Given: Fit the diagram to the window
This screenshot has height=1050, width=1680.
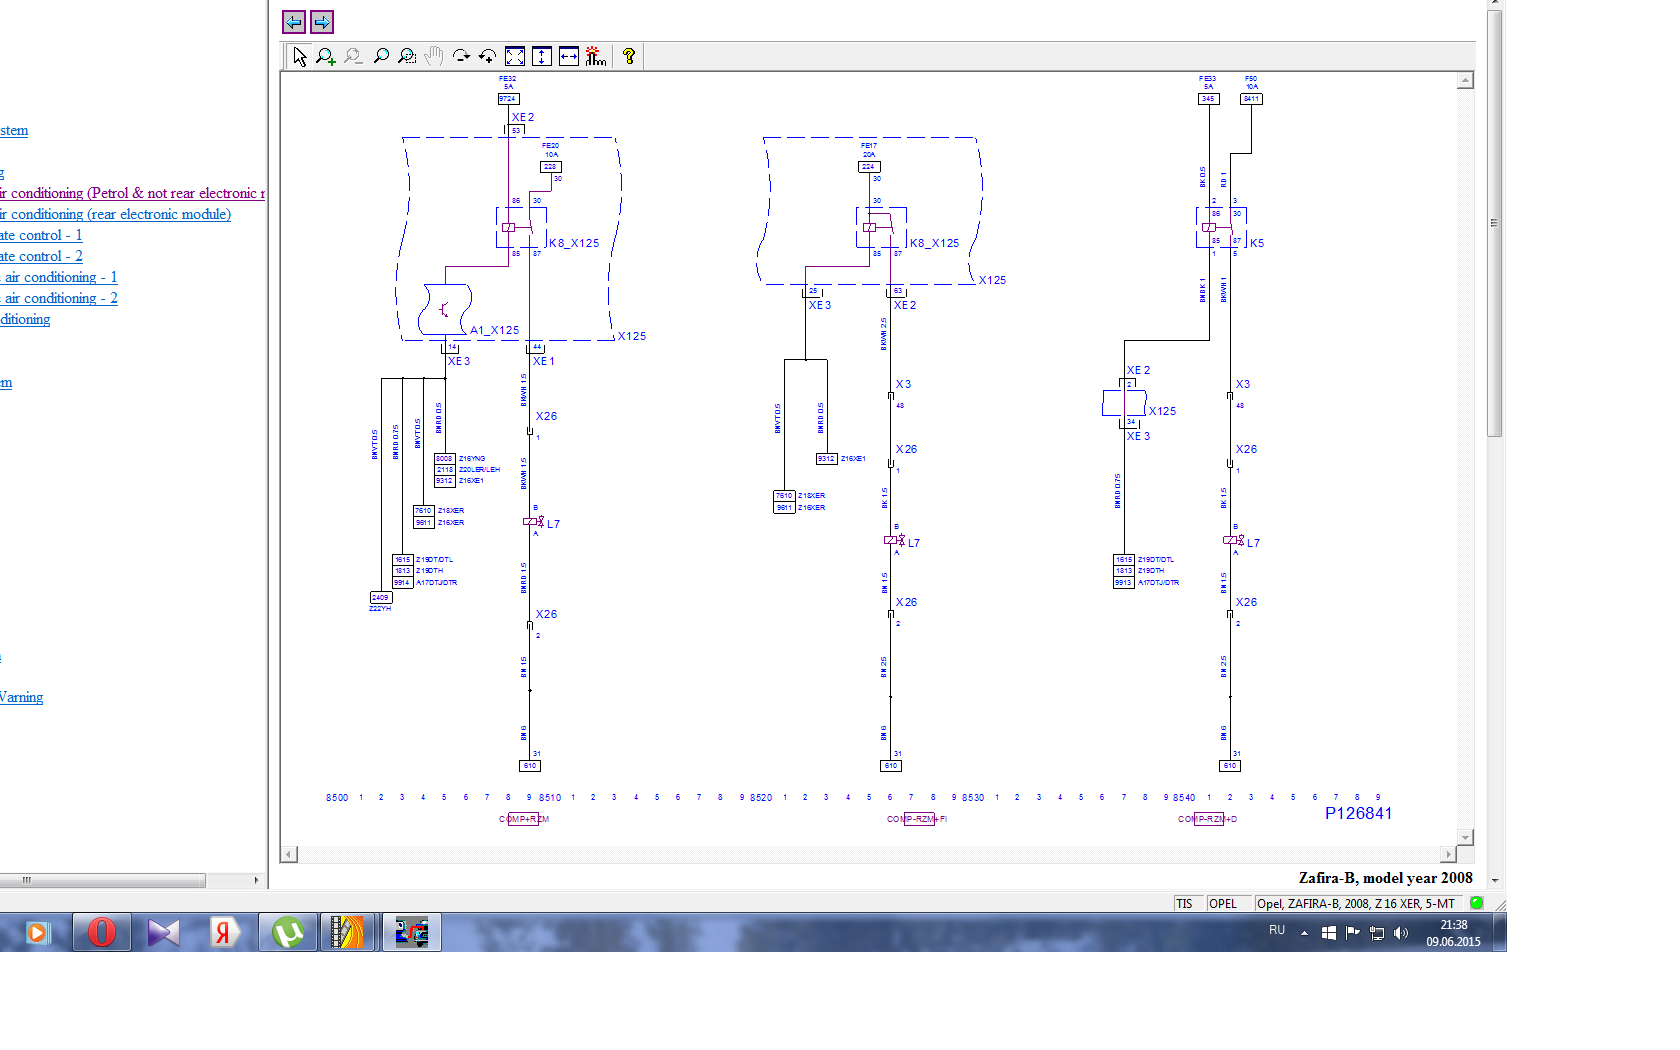Looking at the screenshot, I should (x=515, y=57).
